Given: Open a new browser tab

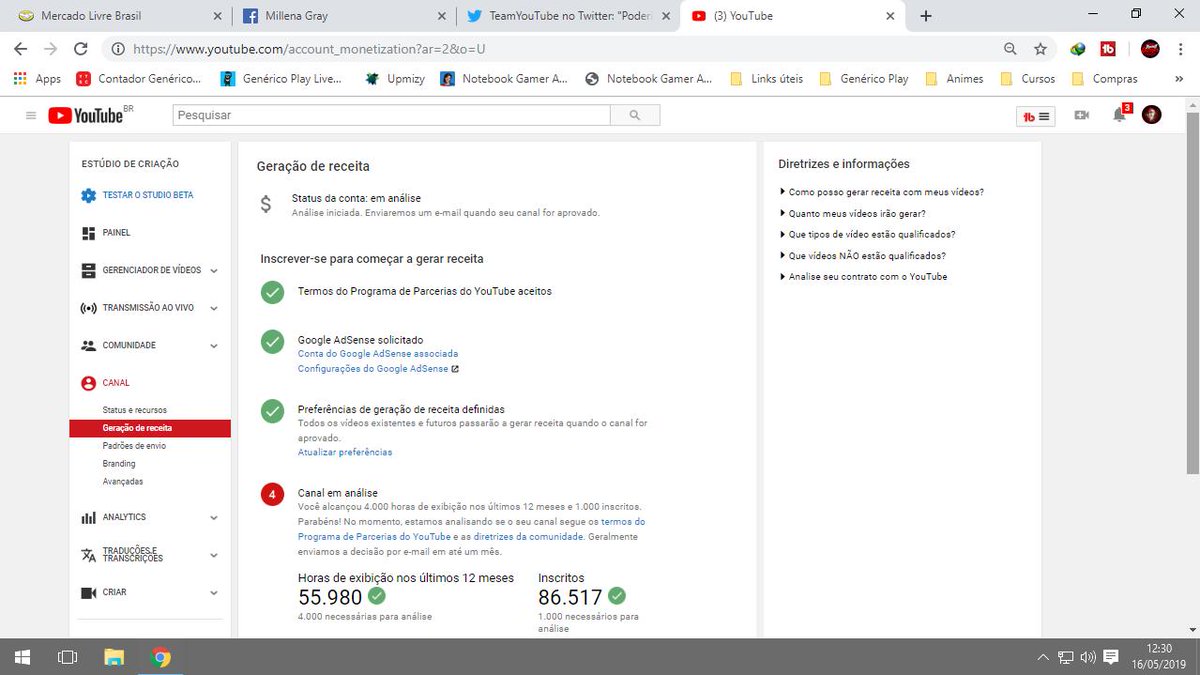Looking at the screenshot, I should (926, 15).
